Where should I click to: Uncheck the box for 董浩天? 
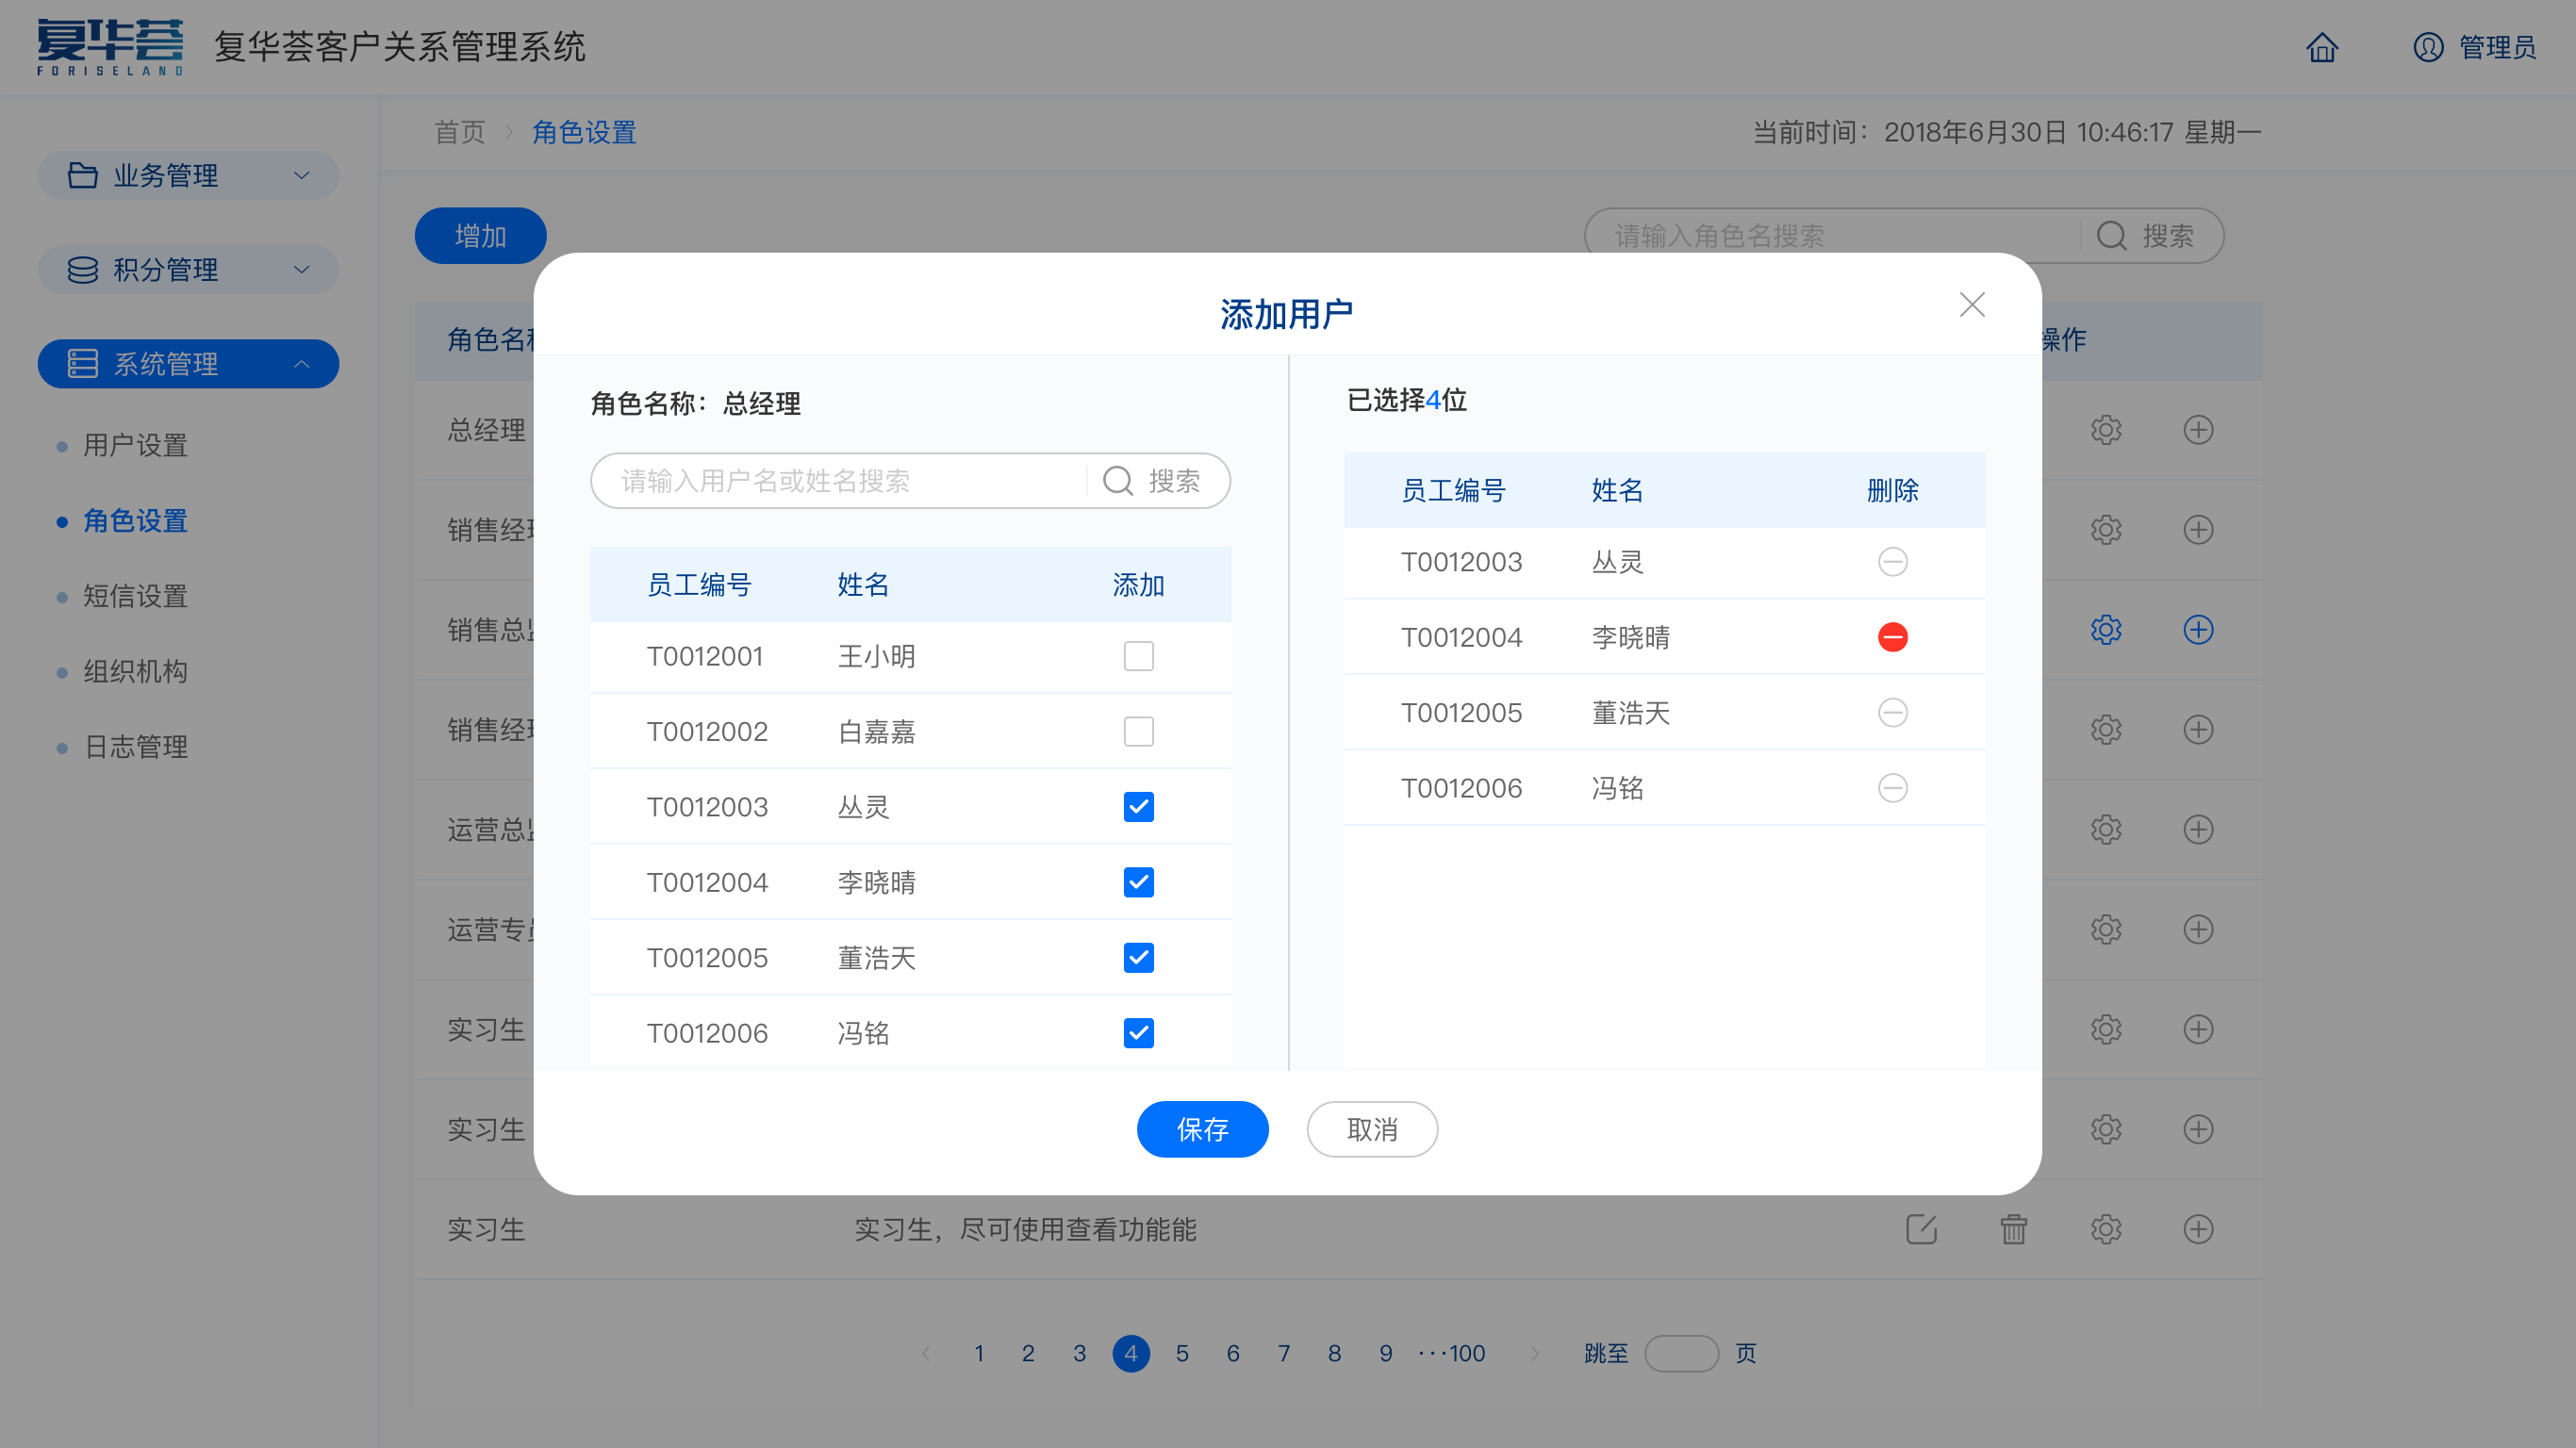click(x=1138, y=958)
